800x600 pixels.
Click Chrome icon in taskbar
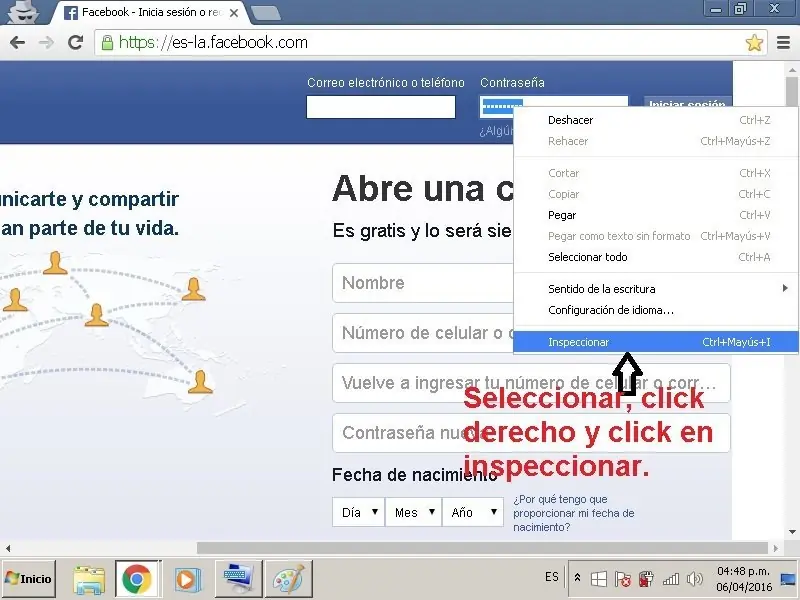pyautogui.click(x=136, y=579)
